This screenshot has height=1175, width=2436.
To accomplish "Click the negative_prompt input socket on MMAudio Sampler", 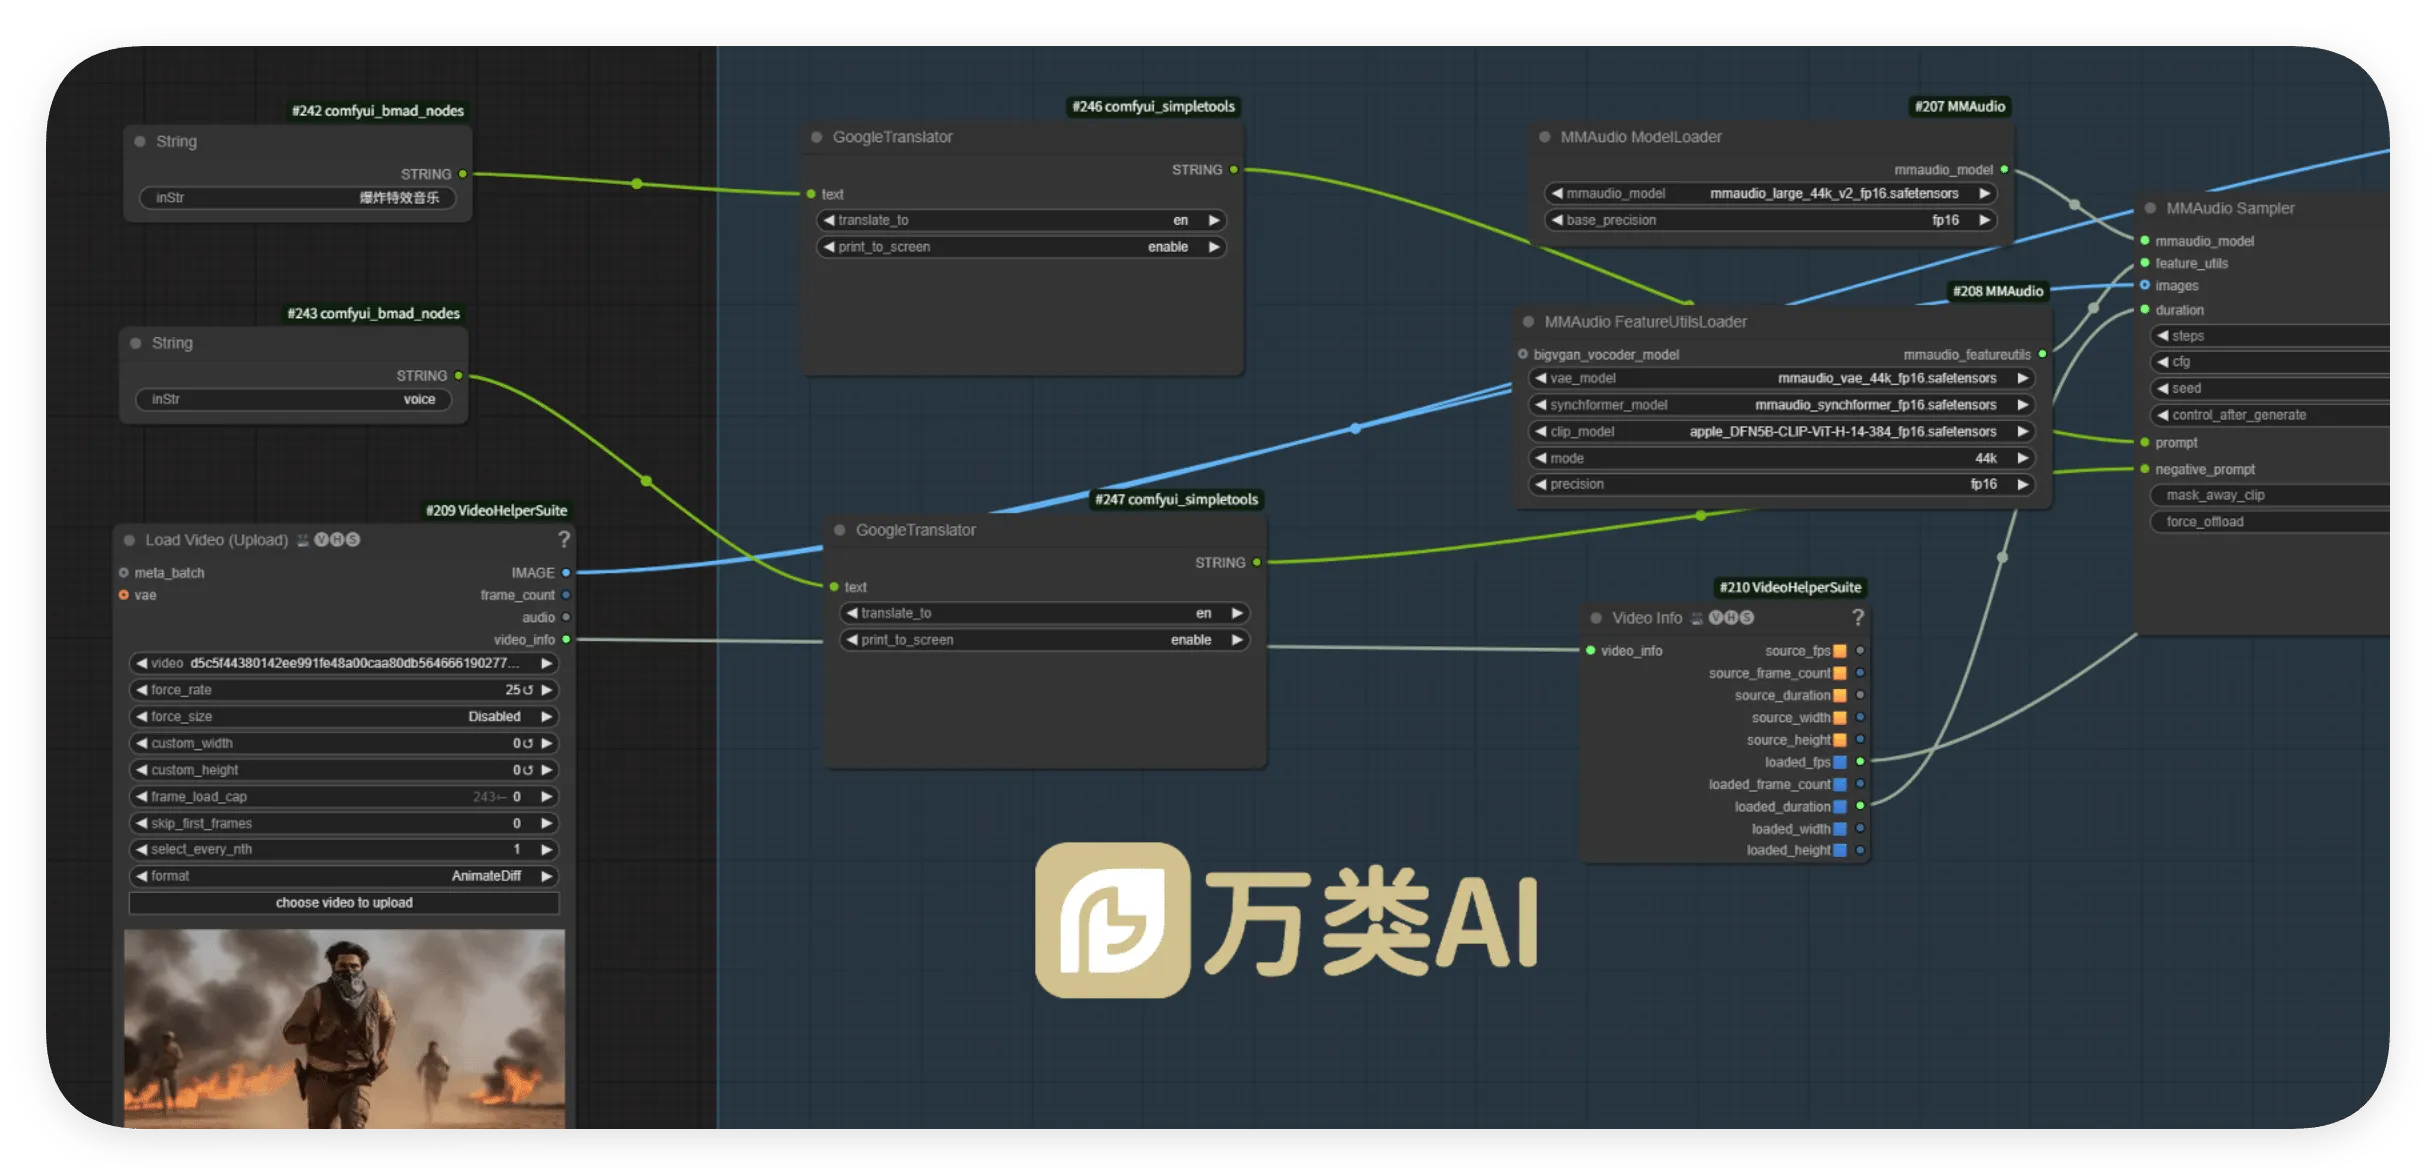I will [x=2145, y=469].
